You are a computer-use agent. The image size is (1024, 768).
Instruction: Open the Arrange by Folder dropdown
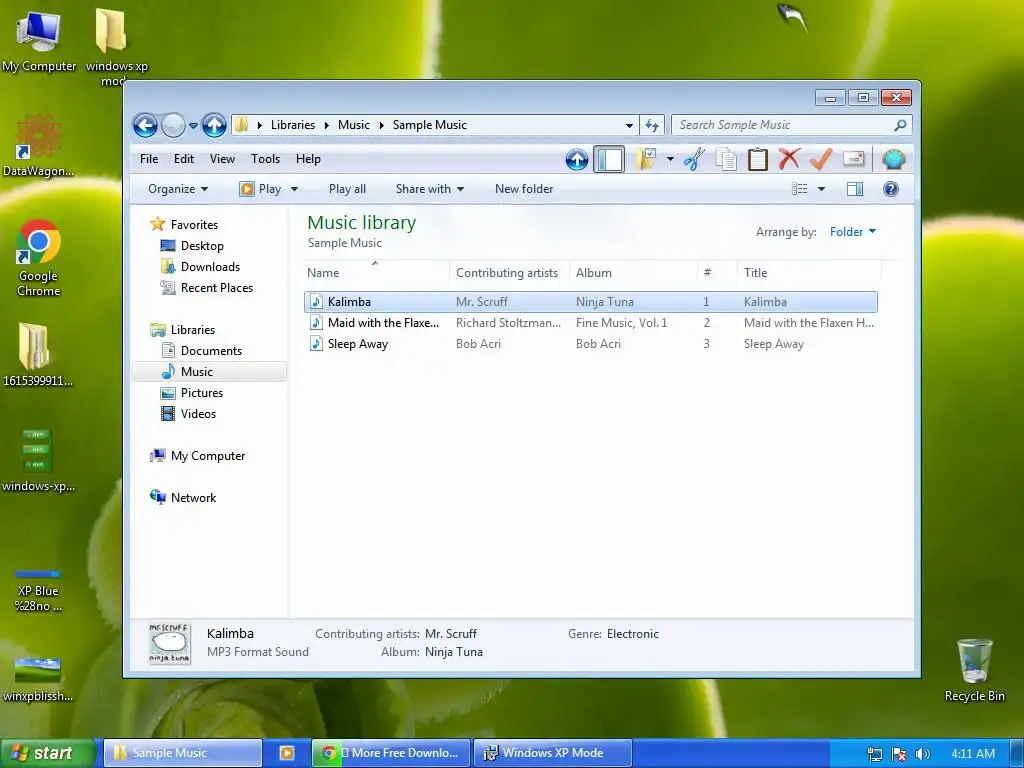(853, 232)
